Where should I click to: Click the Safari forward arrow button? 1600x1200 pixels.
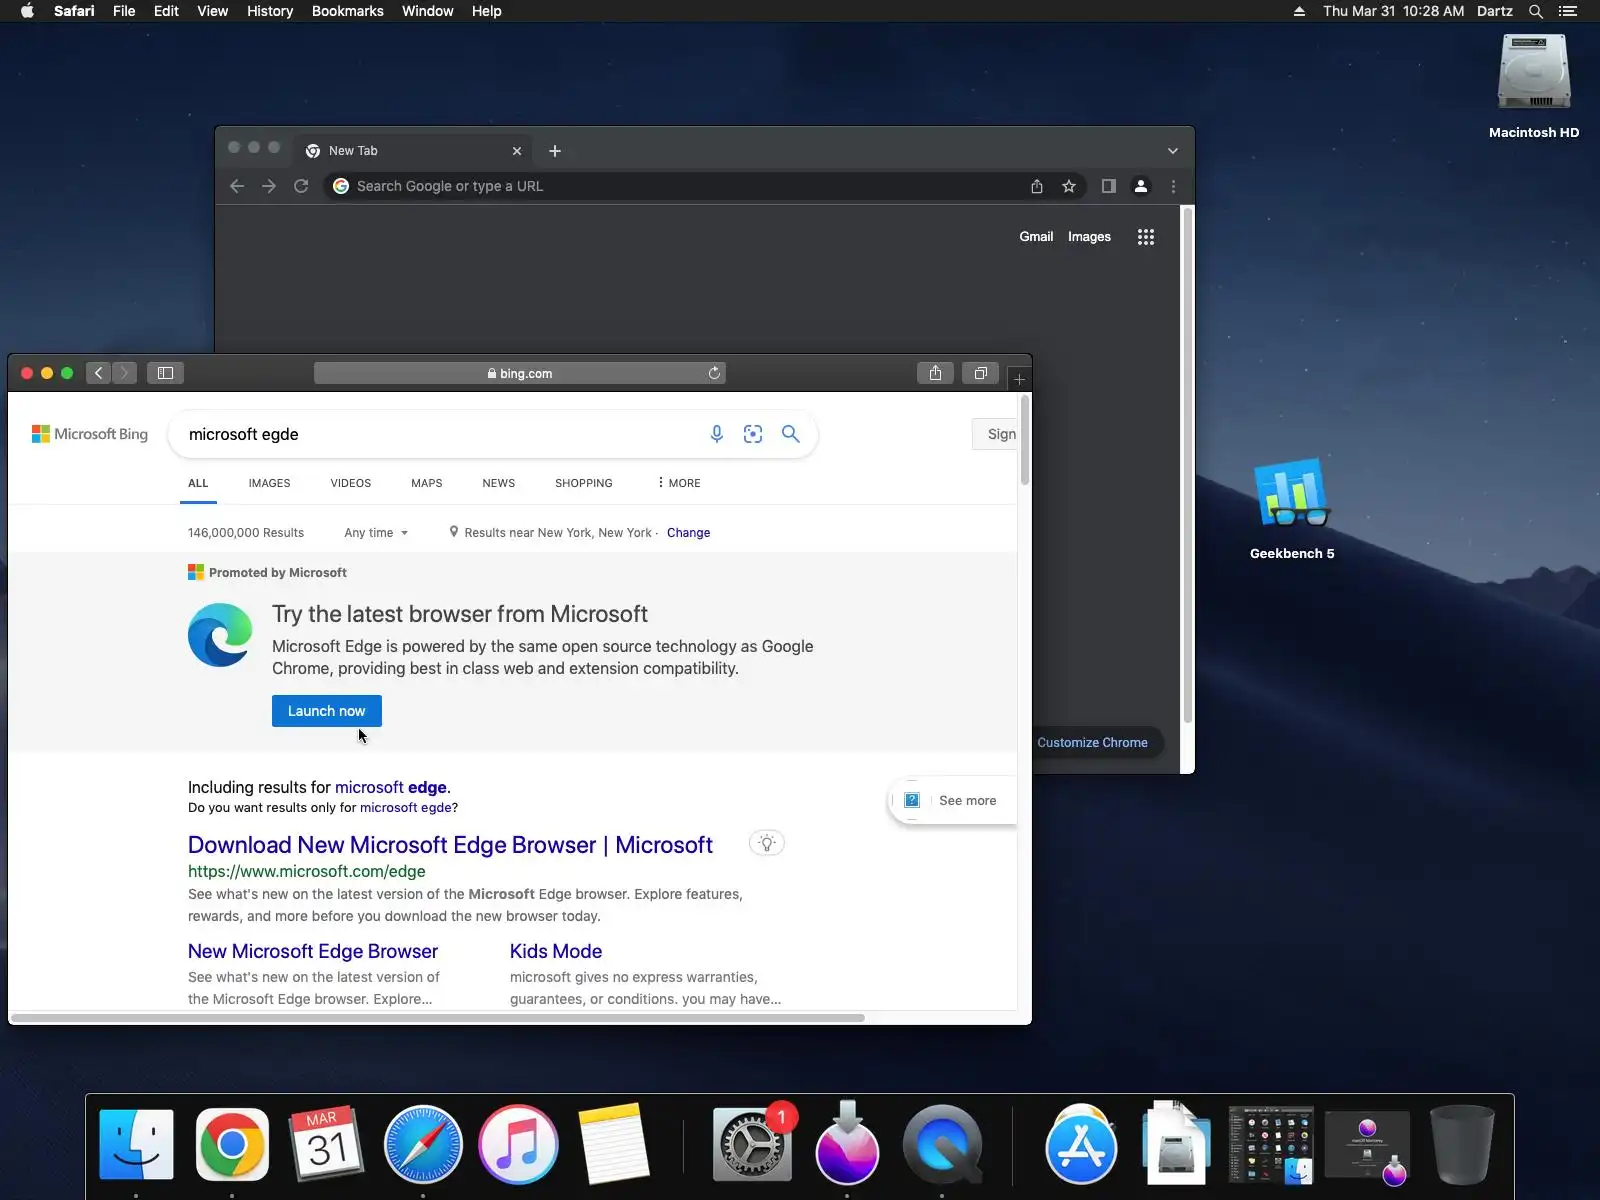124,373
